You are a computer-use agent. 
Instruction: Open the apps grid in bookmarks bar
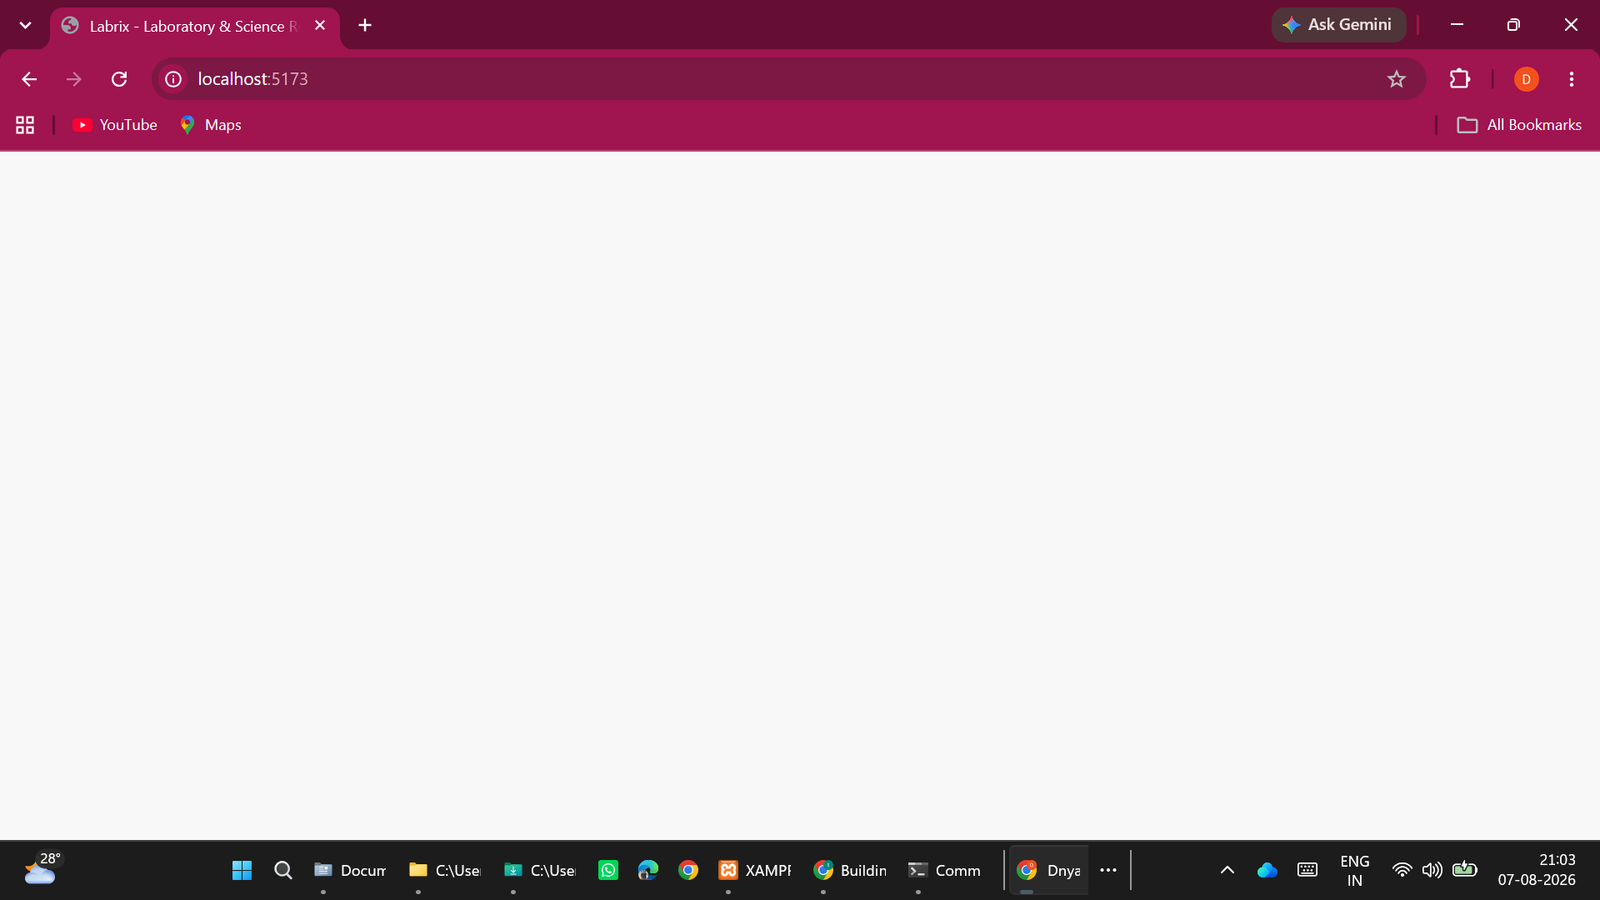click(25, 125)
